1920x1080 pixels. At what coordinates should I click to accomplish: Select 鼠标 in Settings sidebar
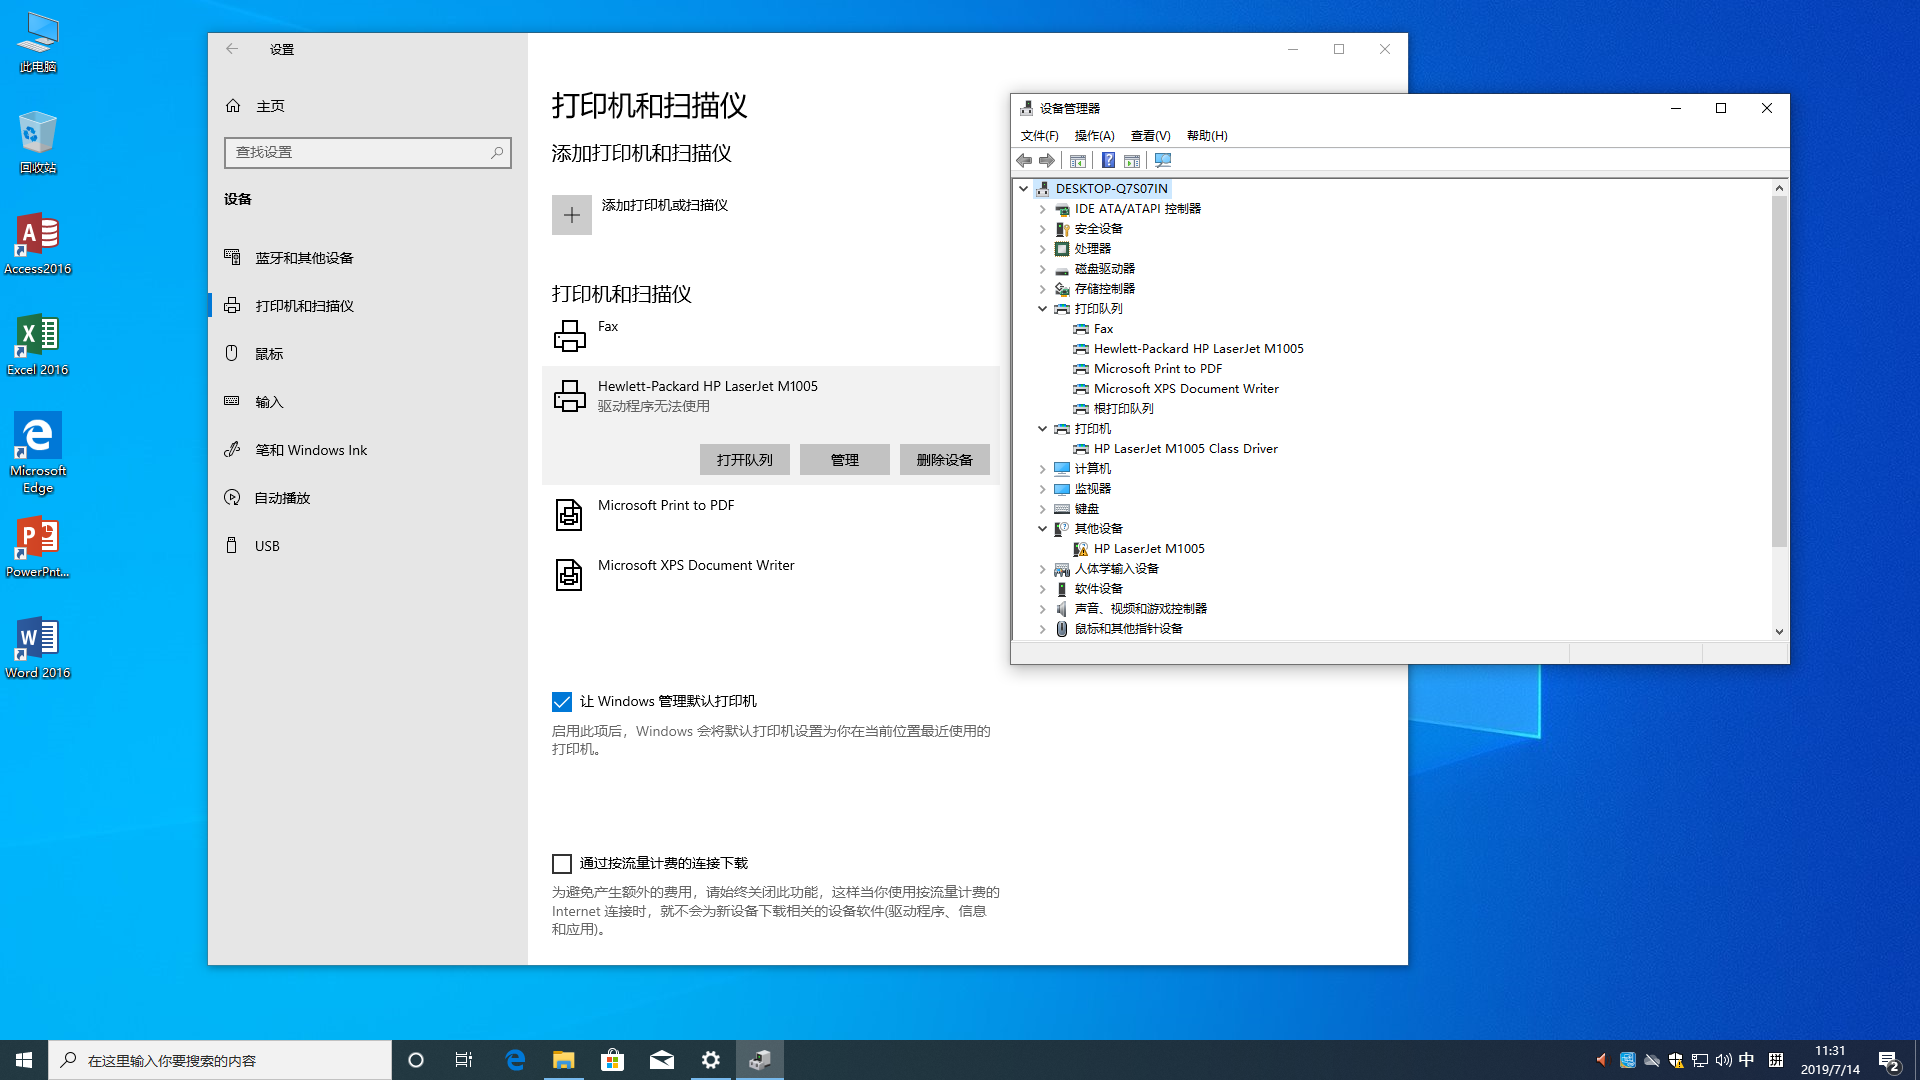click(368, 354)
